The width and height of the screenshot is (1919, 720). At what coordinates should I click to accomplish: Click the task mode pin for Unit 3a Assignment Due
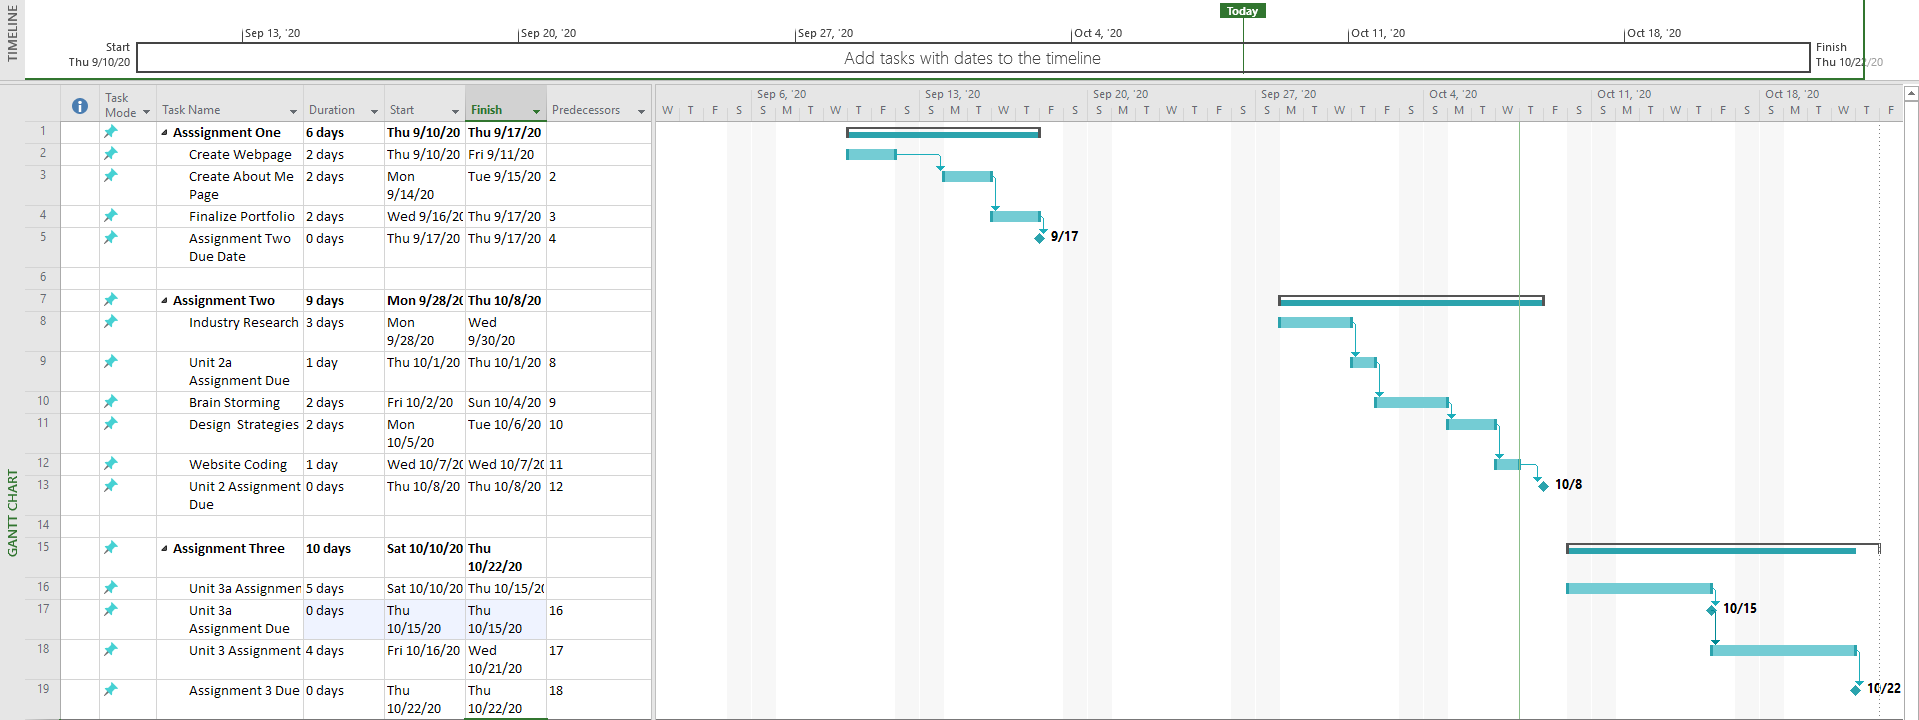click(111, 610)
